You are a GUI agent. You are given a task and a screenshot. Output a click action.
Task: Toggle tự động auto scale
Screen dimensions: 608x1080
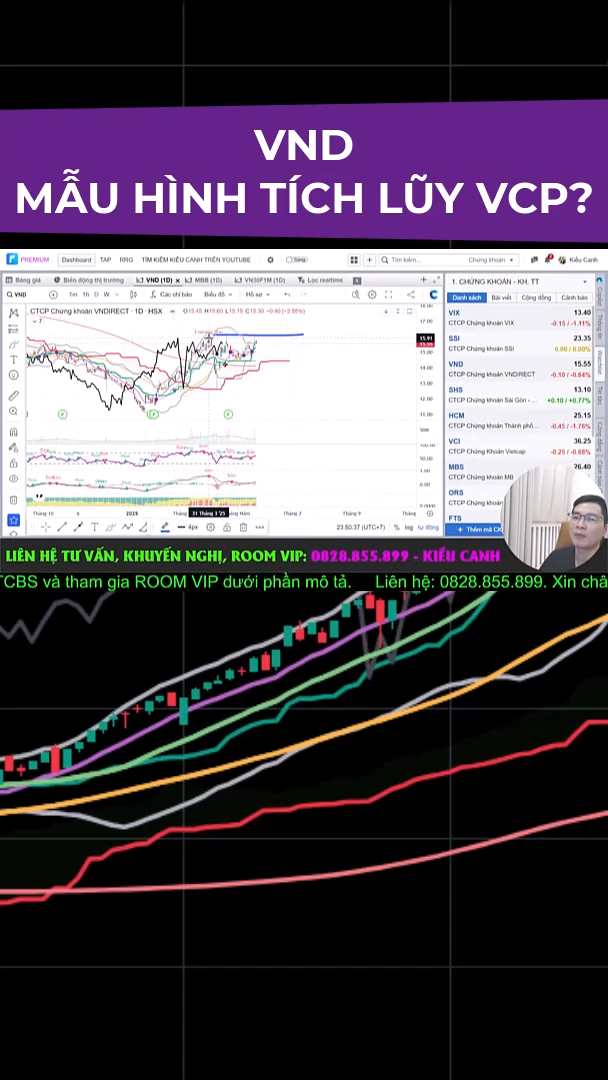428,528
